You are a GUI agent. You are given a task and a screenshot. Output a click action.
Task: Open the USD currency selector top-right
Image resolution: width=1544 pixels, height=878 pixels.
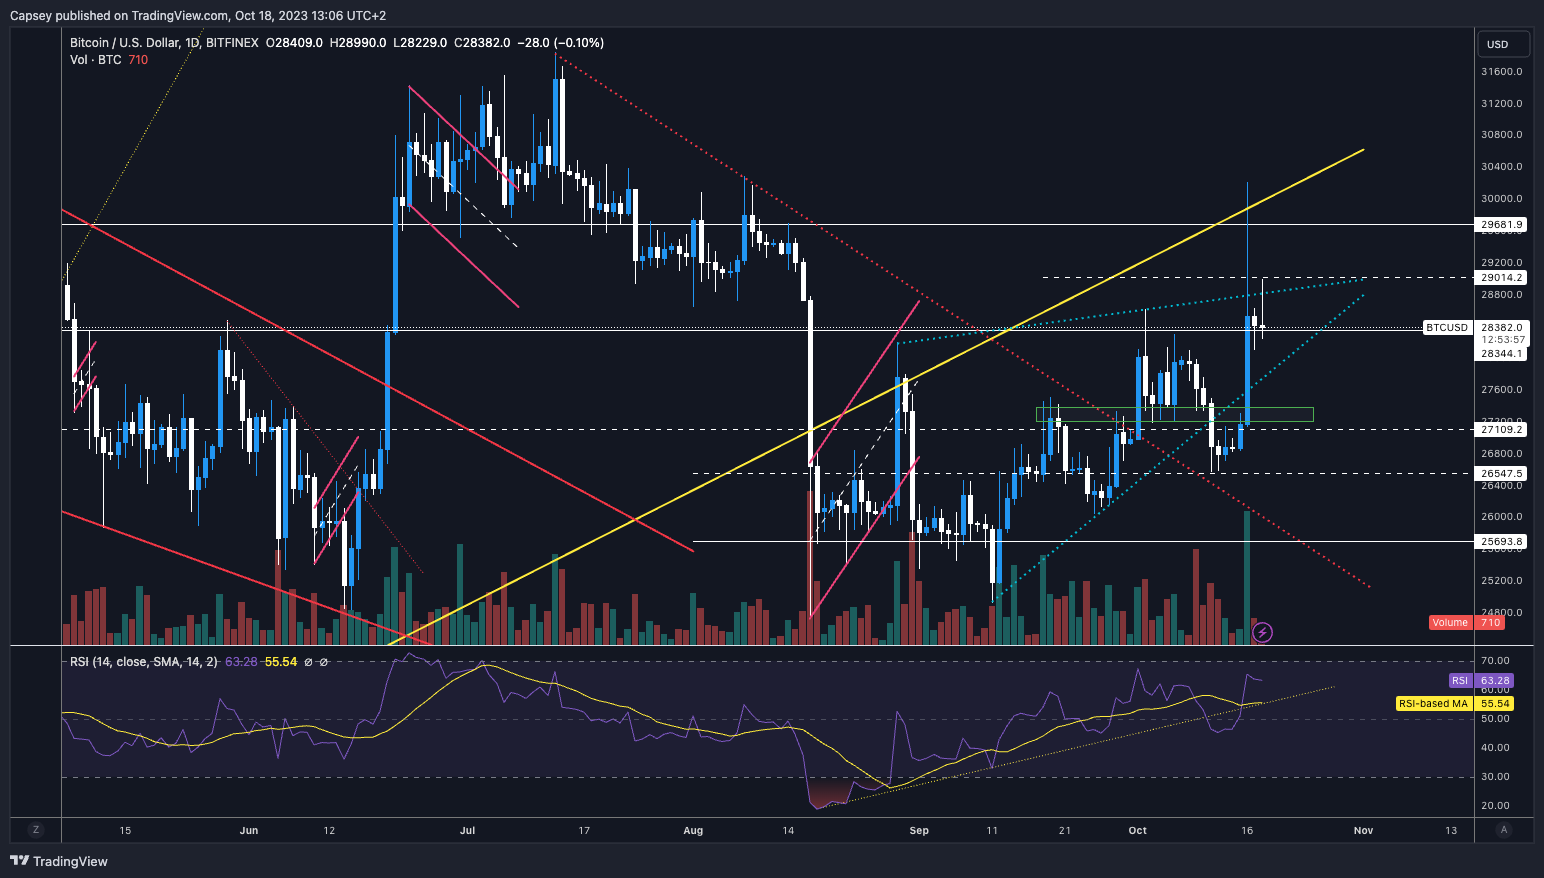point(1503,44)
